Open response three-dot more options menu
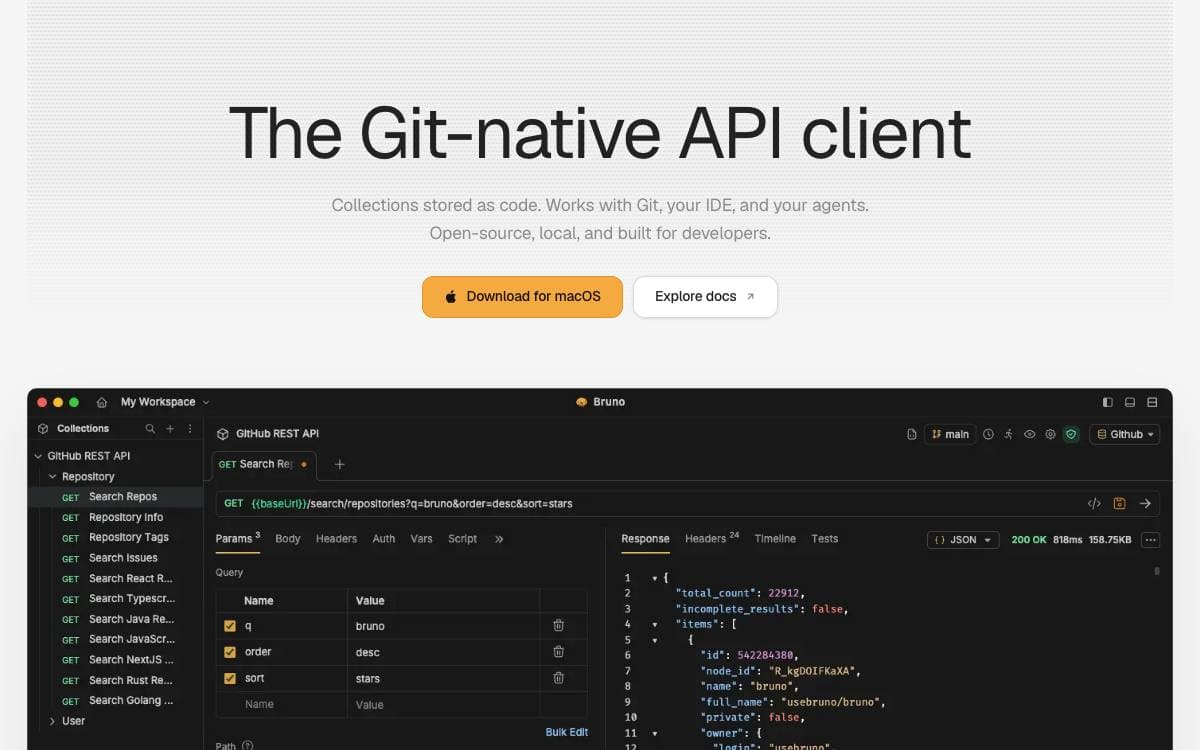 1151,540
